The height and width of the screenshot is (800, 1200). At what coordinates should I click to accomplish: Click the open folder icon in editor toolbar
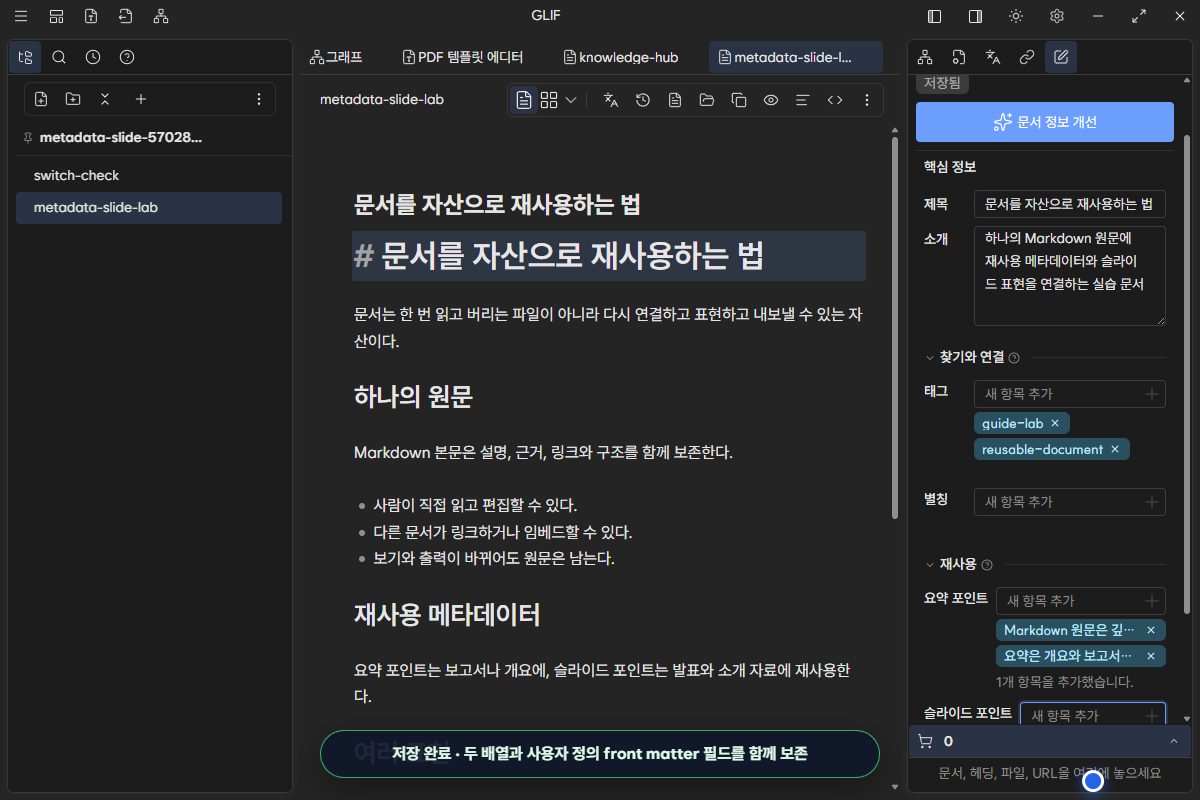707,100
